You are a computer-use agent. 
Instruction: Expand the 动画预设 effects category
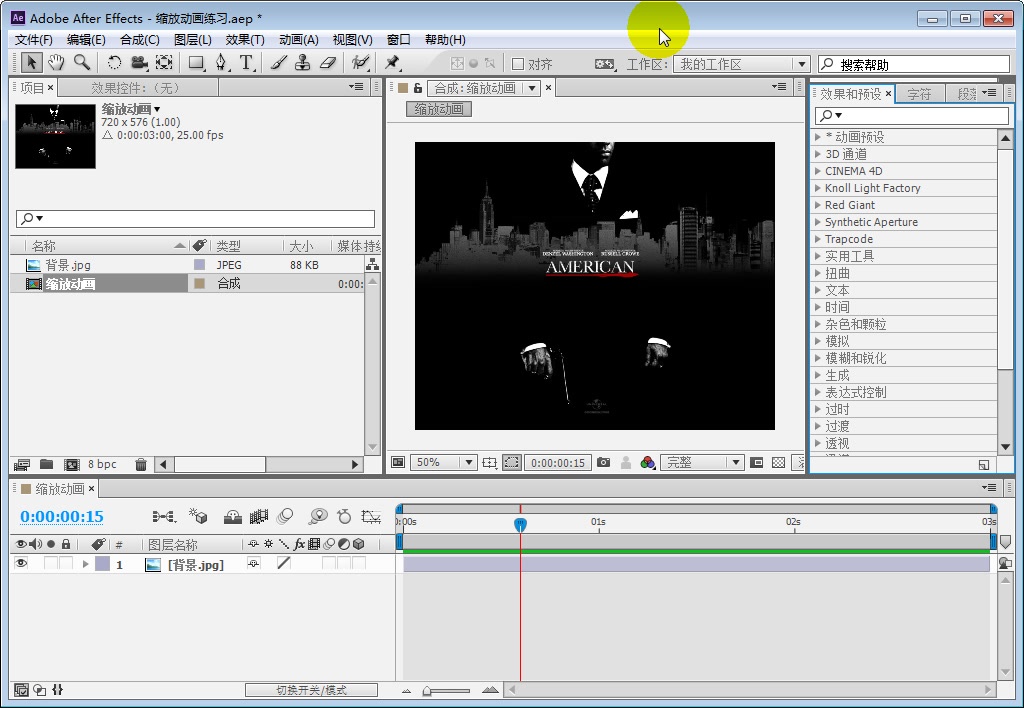click(x=817, y=137)
